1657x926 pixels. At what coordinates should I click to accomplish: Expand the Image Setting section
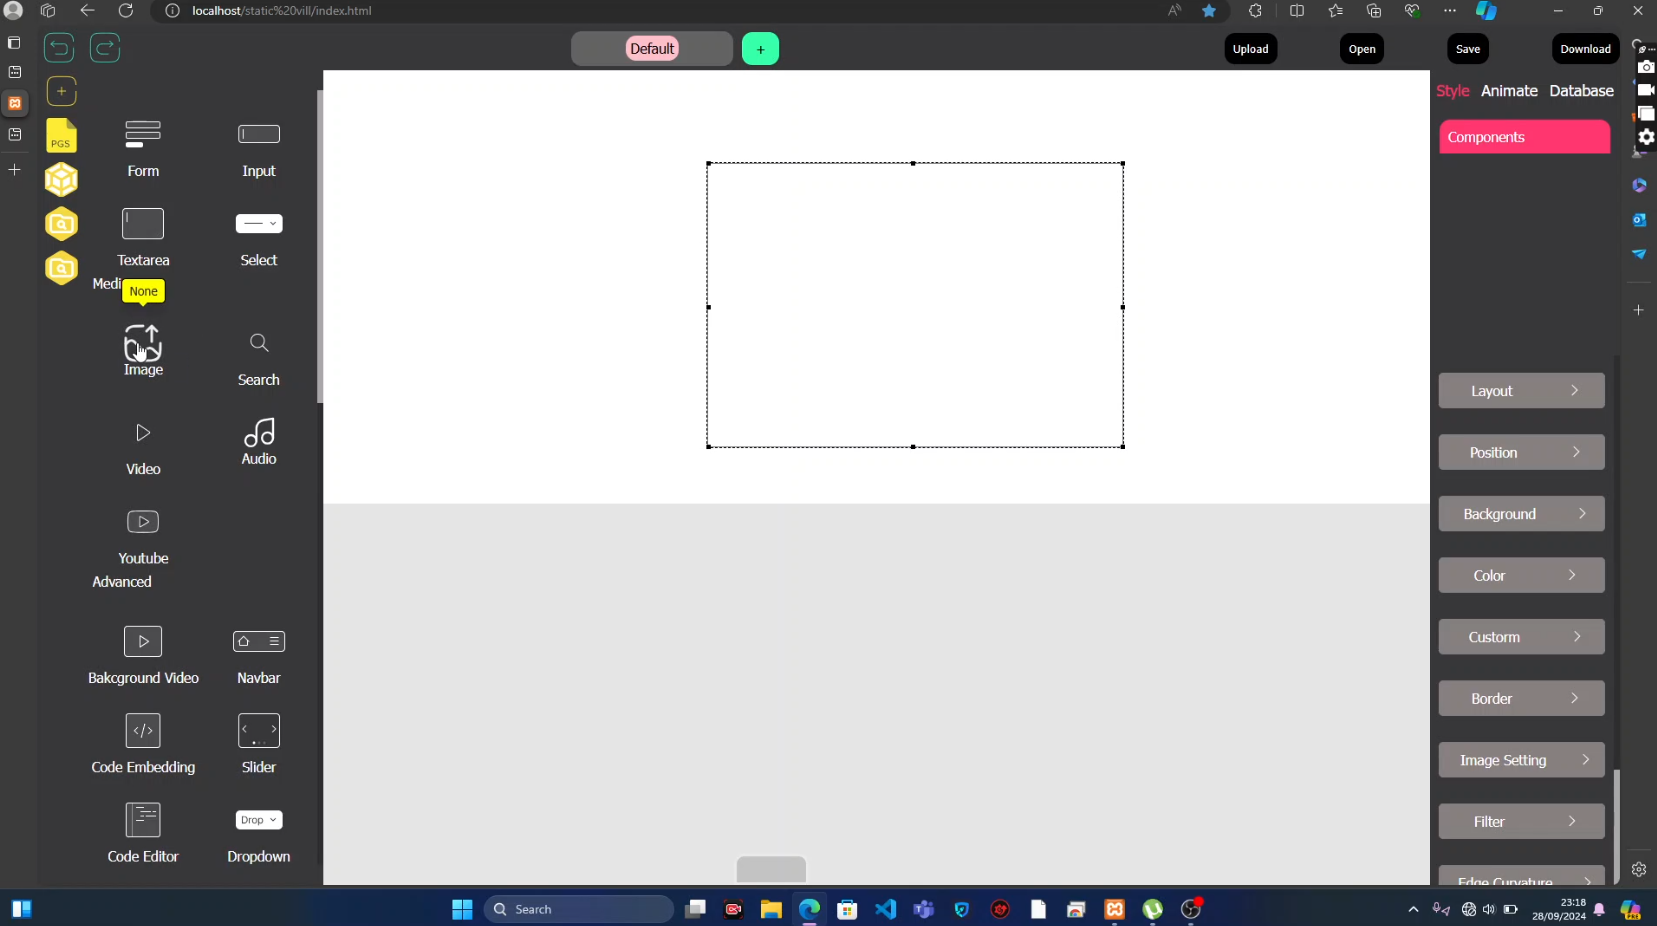click(x=1521, y=760)
